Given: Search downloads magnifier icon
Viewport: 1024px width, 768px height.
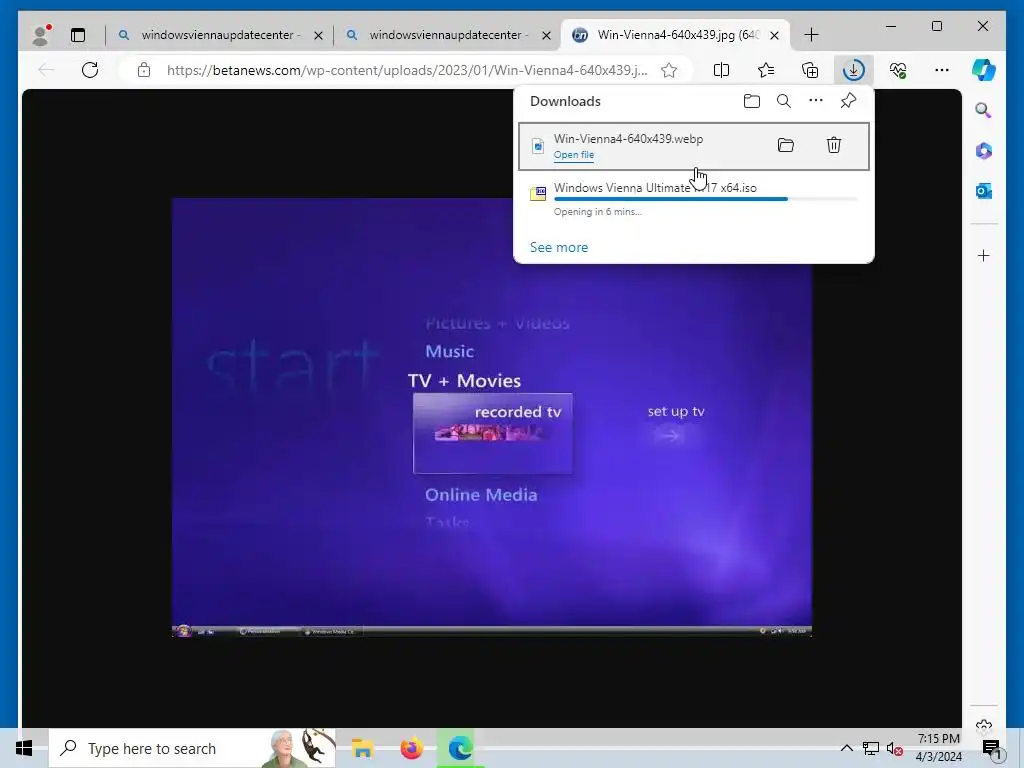Looking at the screenshot, I should [x=784, y=101].
